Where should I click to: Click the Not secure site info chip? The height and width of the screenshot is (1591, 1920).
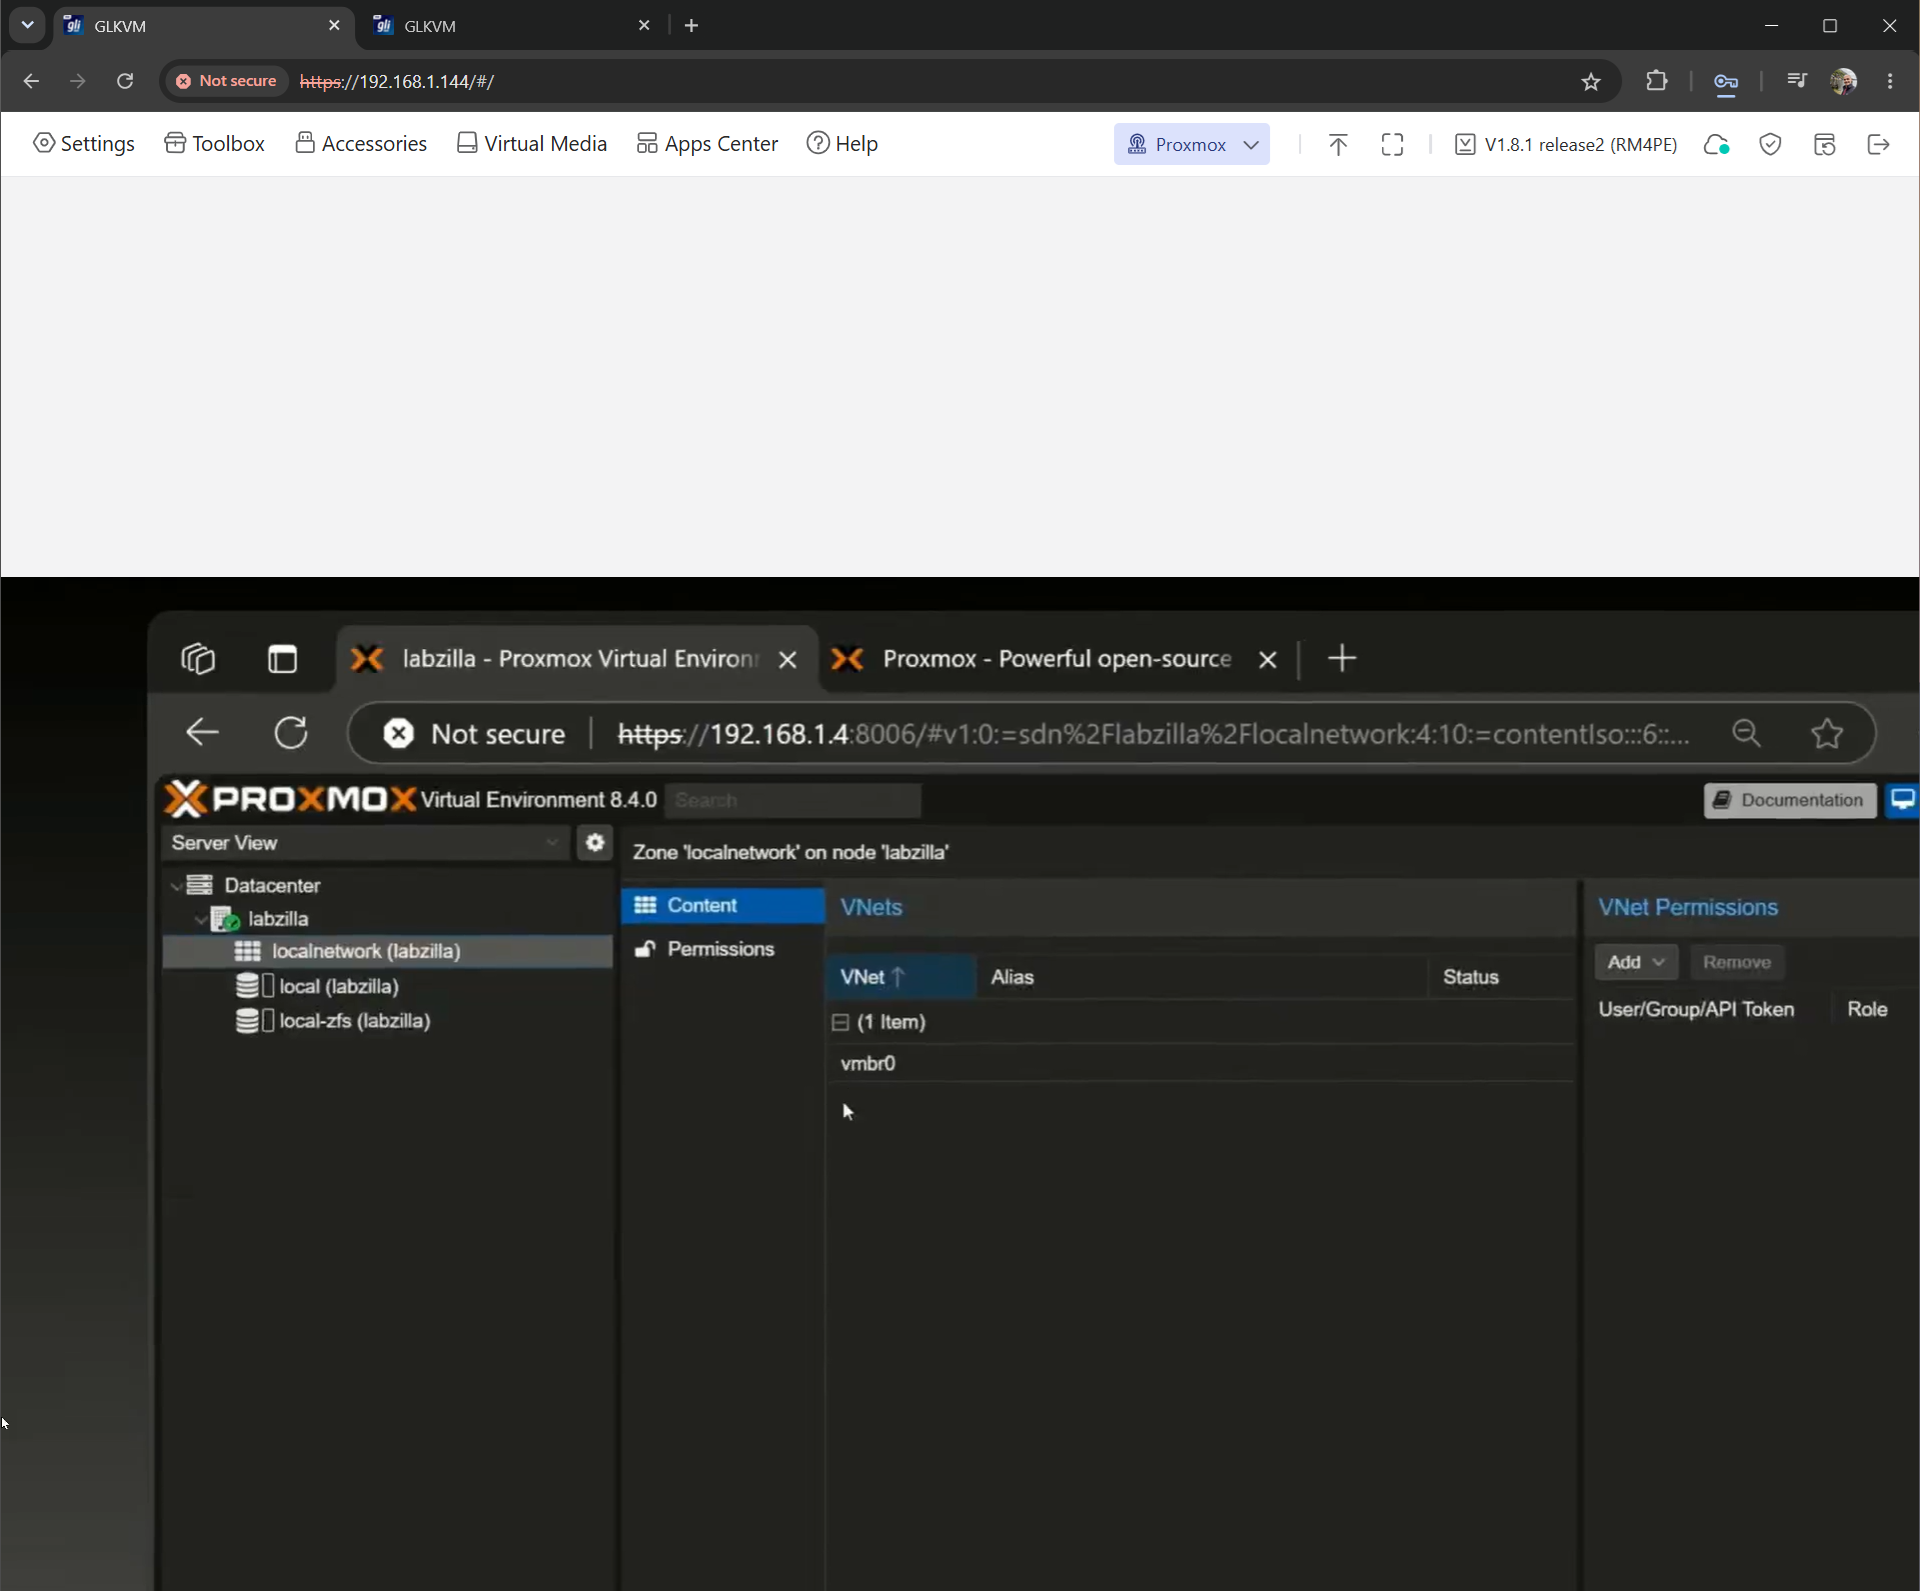click(x=226, y=81)
